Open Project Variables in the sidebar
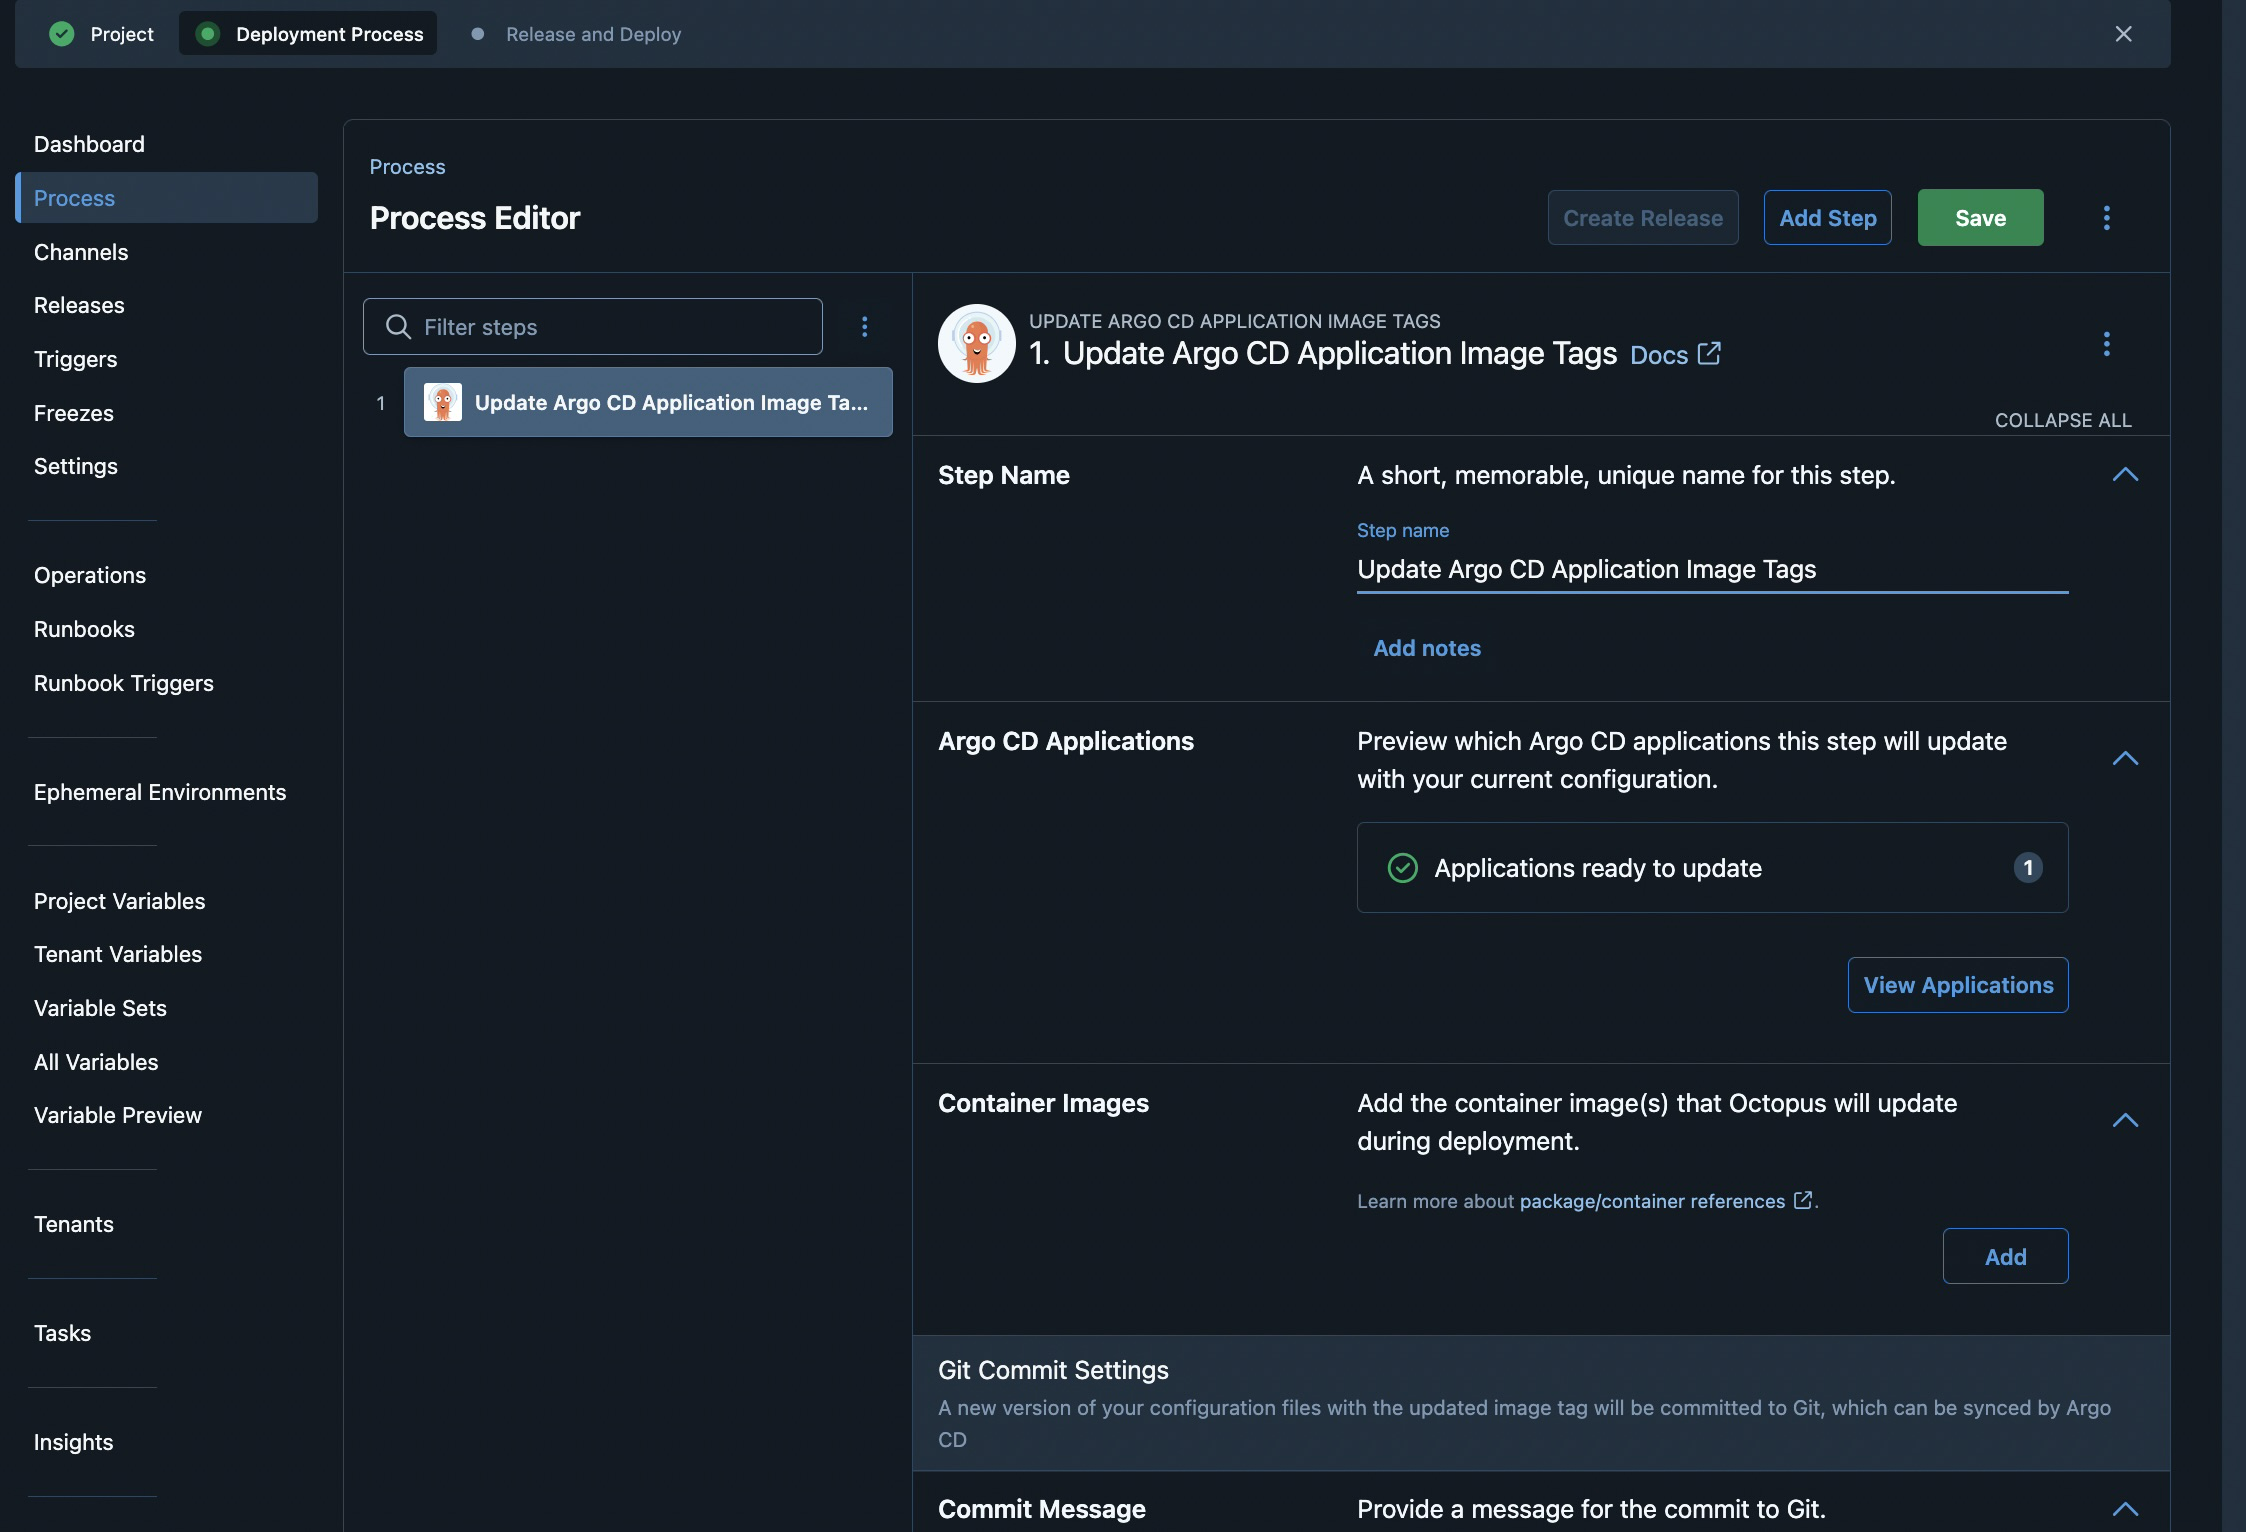The width and height of the screenshot is (2246, 1532). point(119,901)
